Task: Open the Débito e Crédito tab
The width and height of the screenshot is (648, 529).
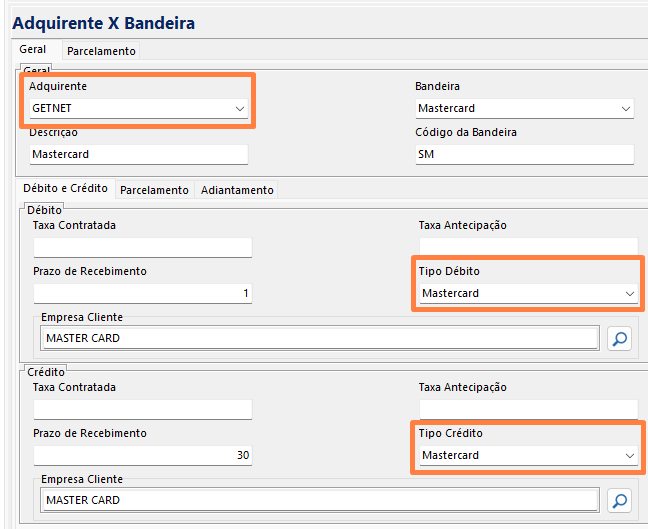Action: pos(66,189)
